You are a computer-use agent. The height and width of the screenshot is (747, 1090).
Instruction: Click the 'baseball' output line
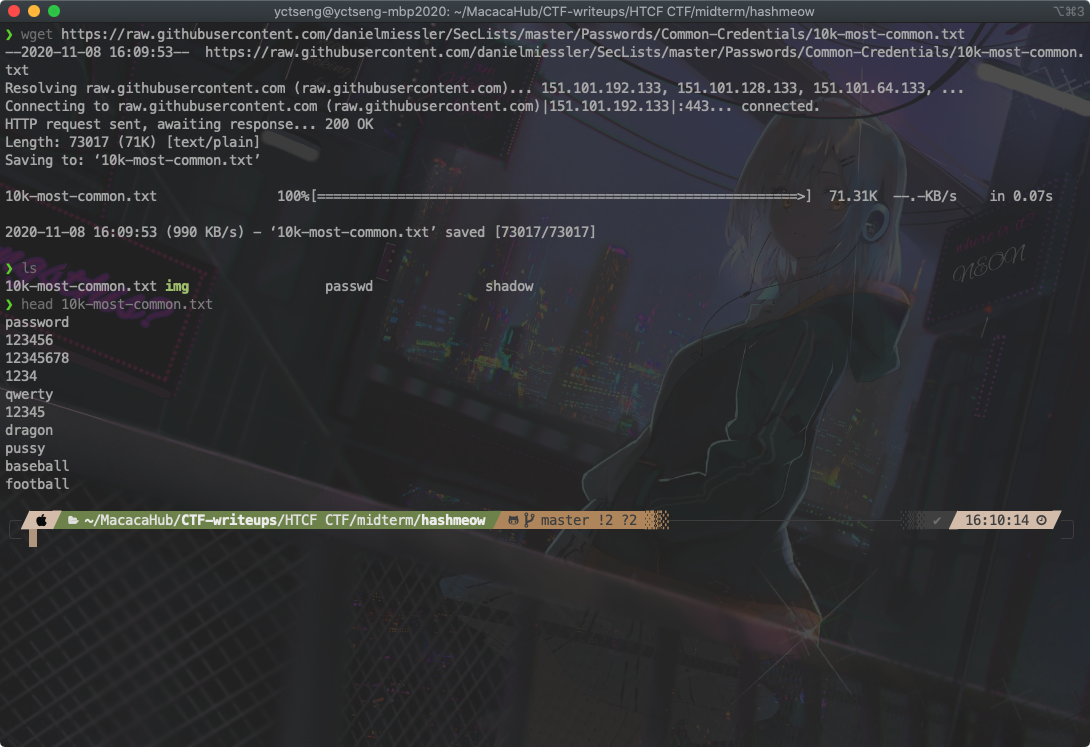[37, 466]
